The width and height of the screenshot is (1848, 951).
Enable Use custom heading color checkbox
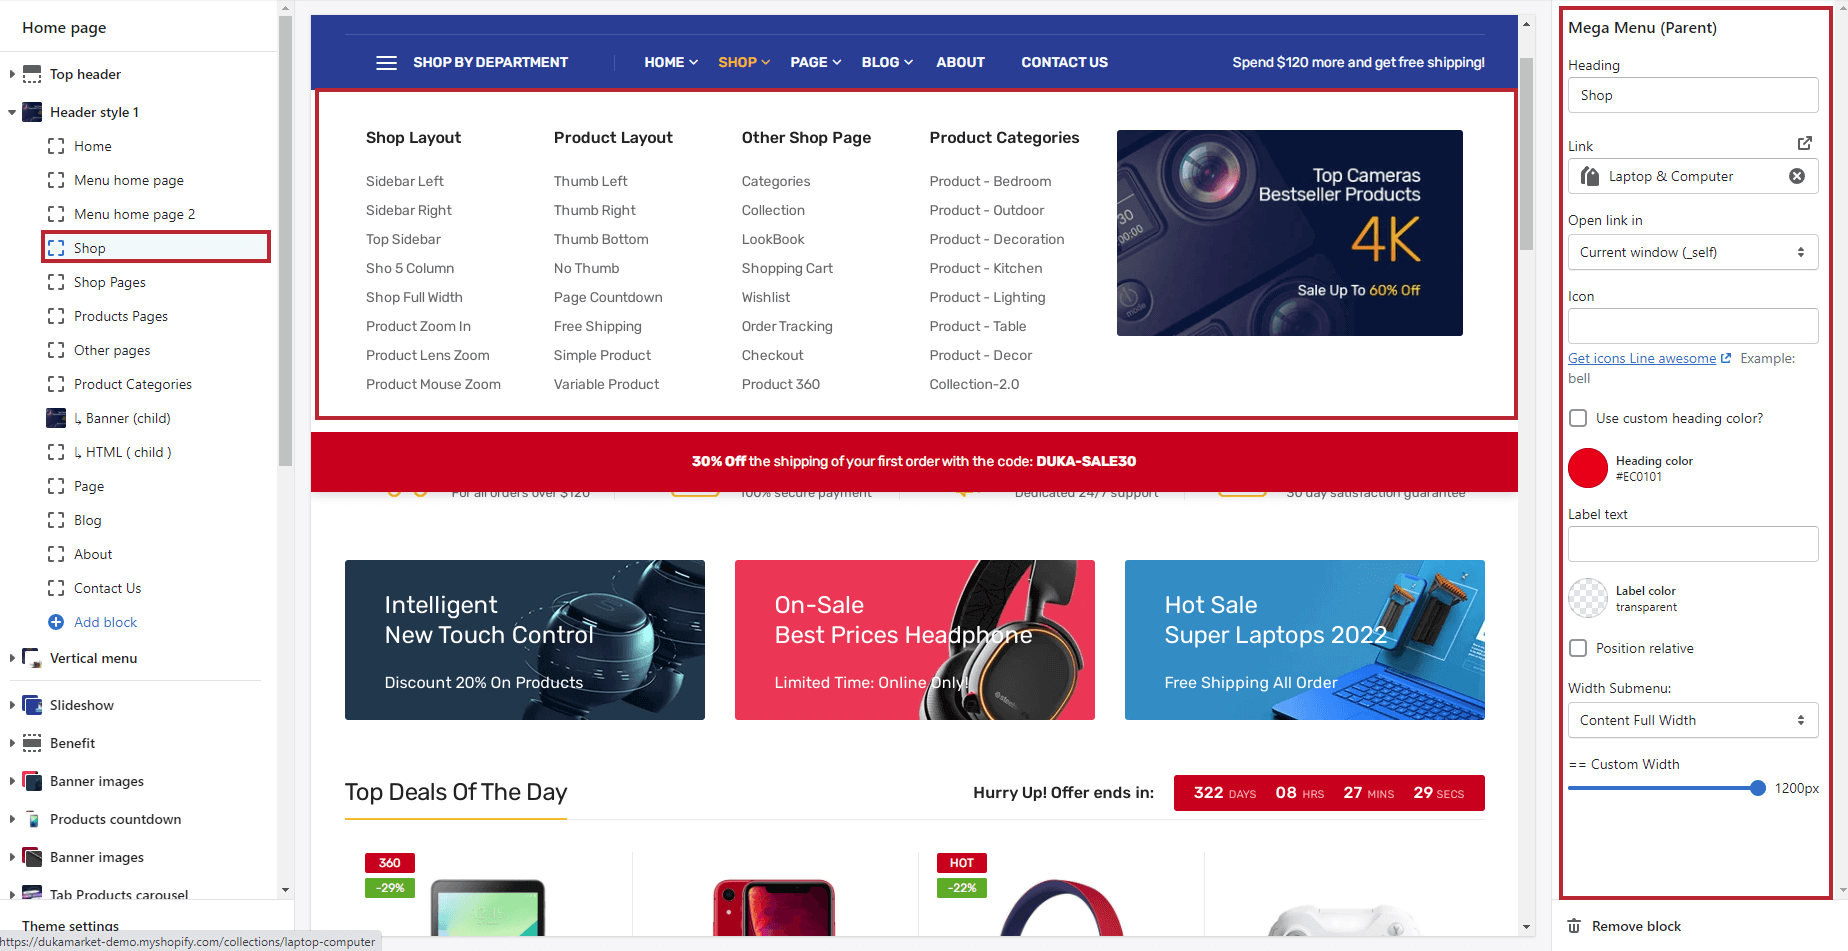[1578, 418]
